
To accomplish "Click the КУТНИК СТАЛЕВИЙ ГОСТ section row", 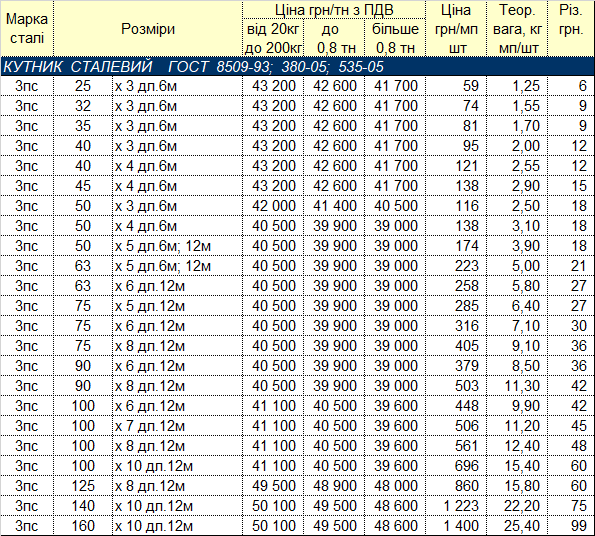I will 298,67.
